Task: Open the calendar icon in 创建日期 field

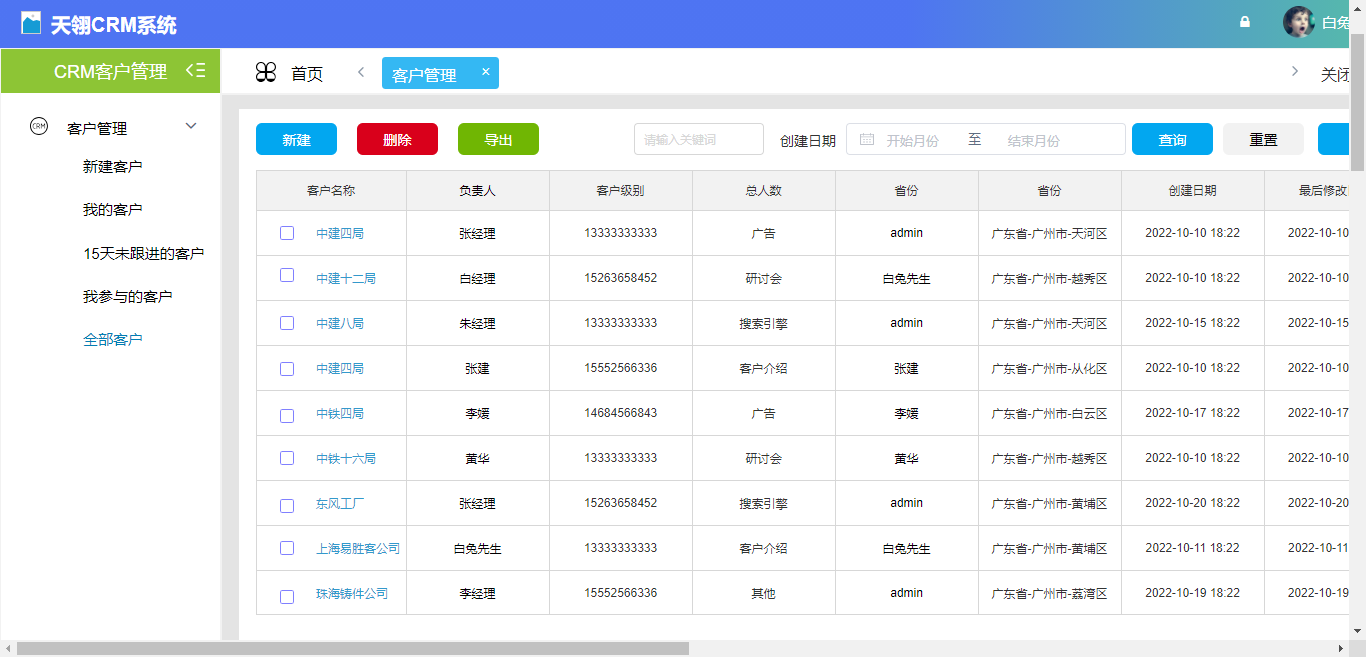Action: [864, 139]
